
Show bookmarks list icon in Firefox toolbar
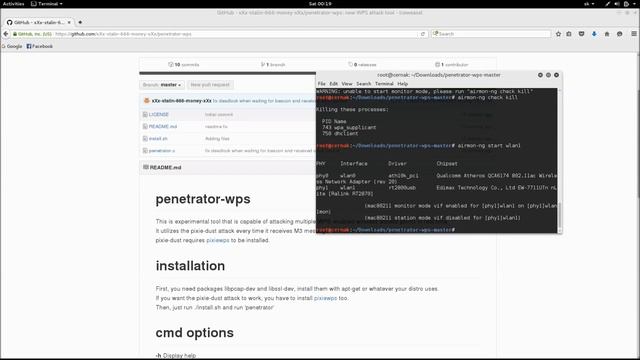(569, 34)
